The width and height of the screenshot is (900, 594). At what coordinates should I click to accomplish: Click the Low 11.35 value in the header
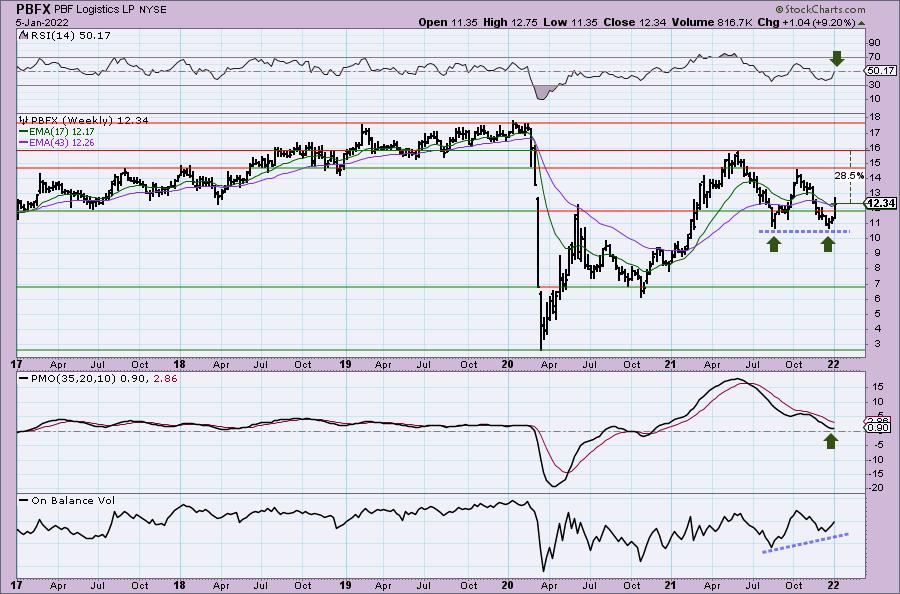[571, 22]
